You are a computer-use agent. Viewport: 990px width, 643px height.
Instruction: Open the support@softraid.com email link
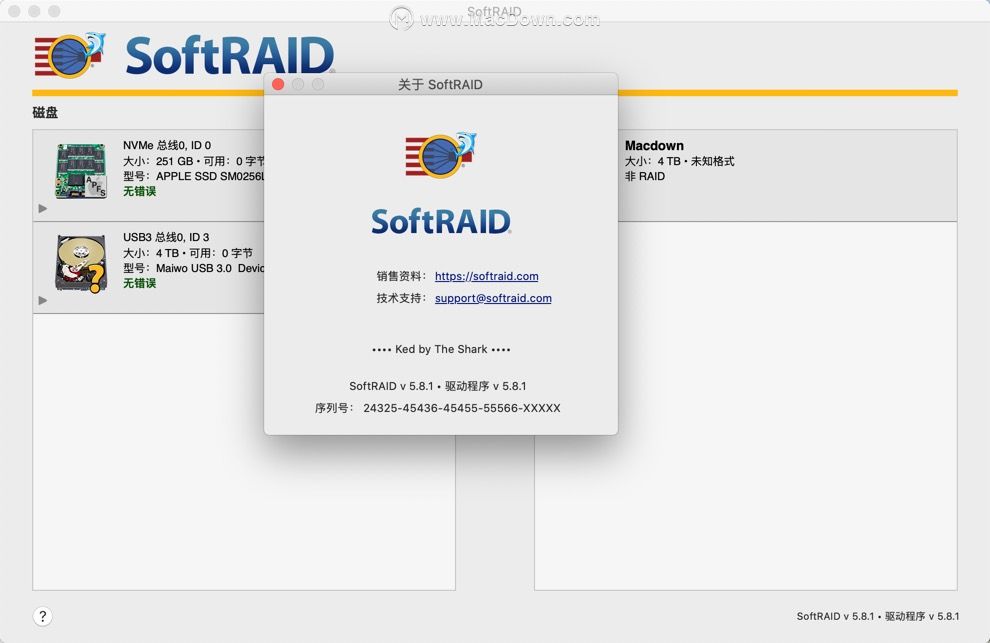pyautogui.click(x=493, y=298)
